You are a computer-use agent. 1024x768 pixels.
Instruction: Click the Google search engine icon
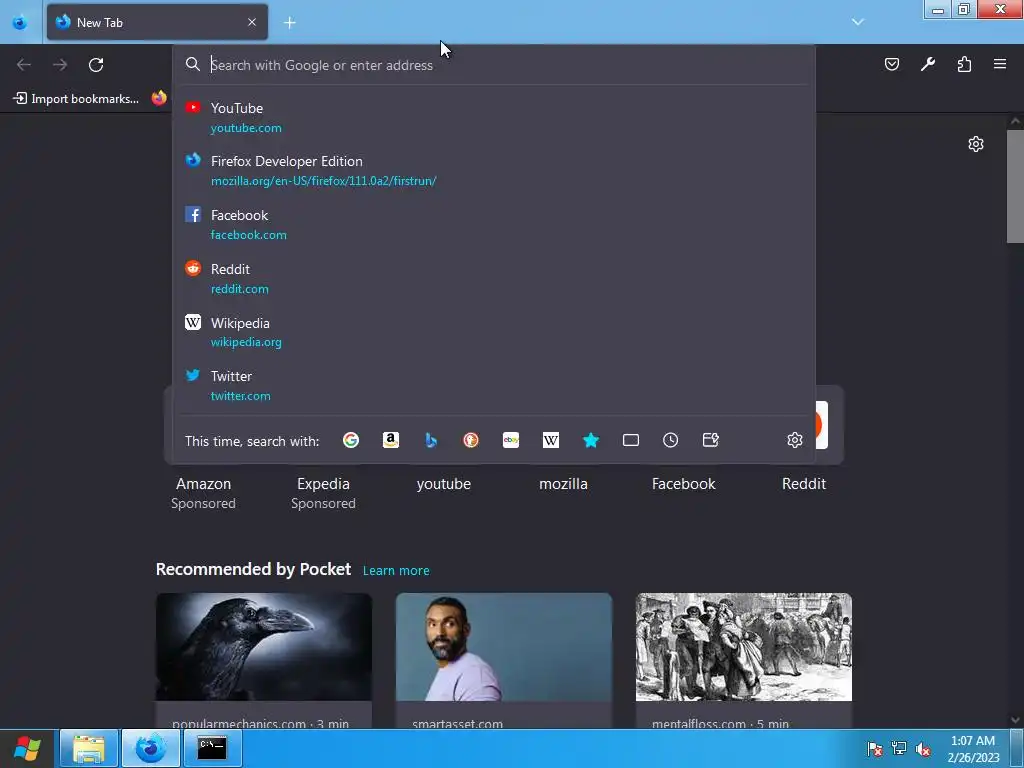tap(351, 440)
